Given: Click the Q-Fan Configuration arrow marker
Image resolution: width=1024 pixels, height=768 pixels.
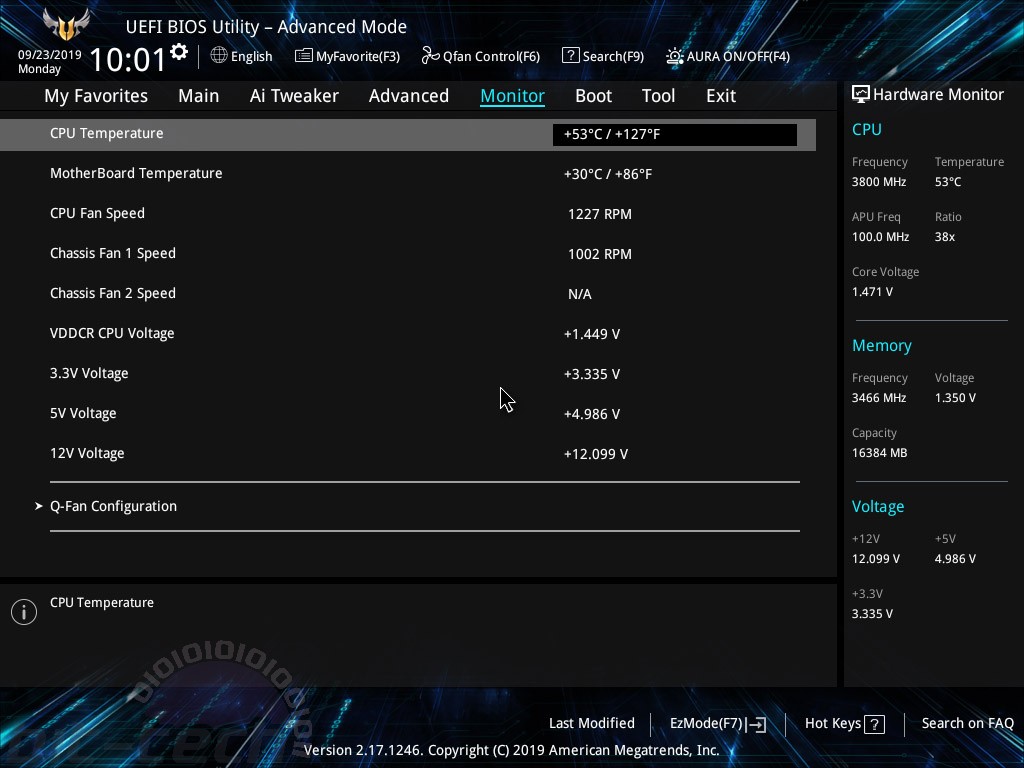Looking at the screenshot, I should tap(39, 506).
